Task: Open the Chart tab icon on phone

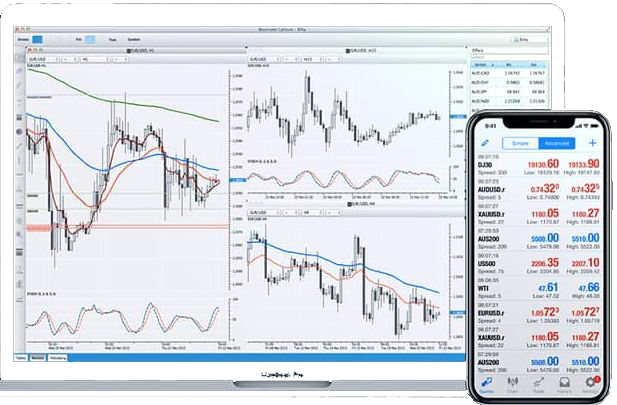Action: [x=512, y=381]
